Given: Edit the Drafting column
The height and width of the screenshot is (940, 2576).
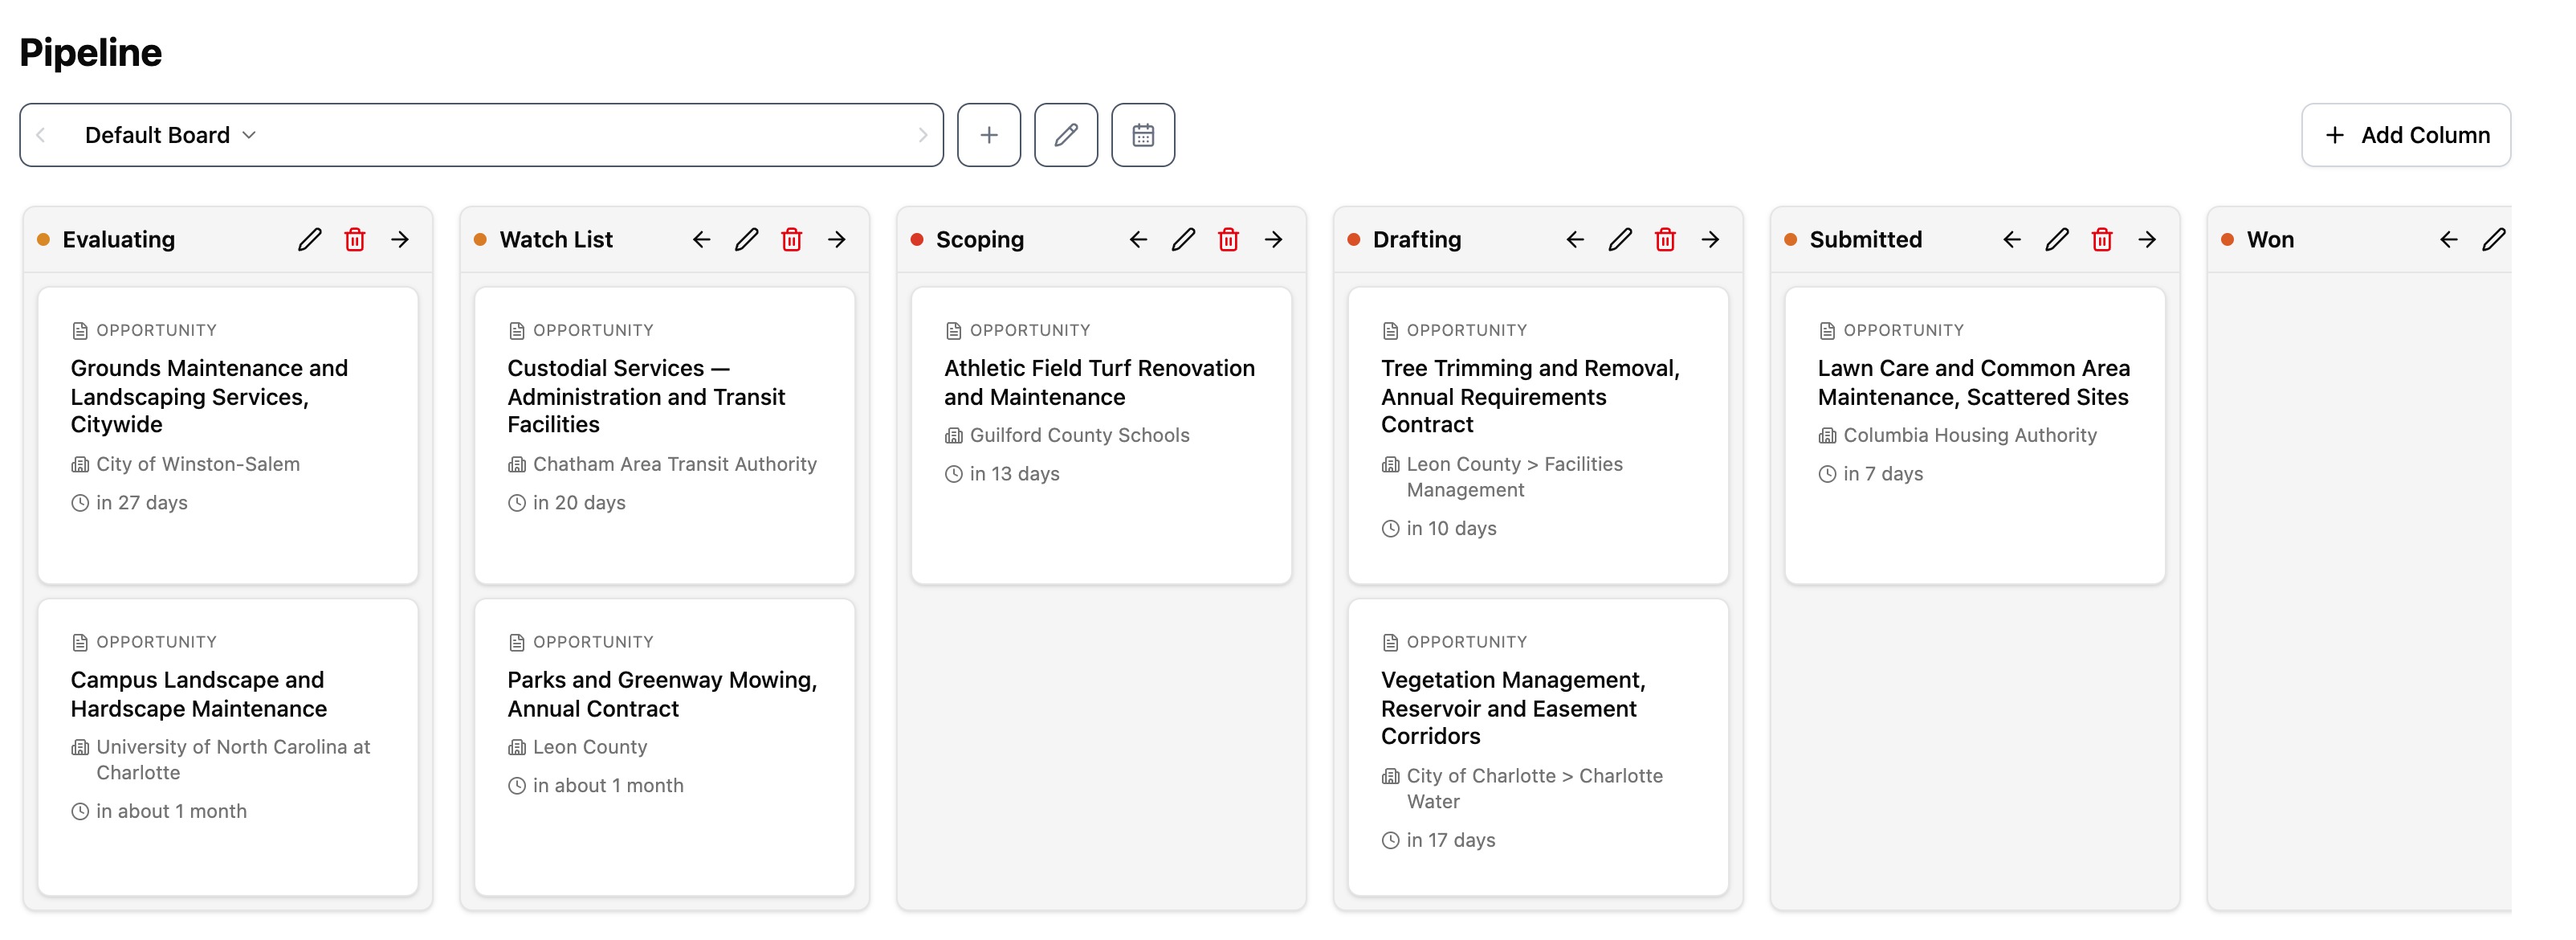Looking at the screenshot, I should click(x=1620, y=240).
